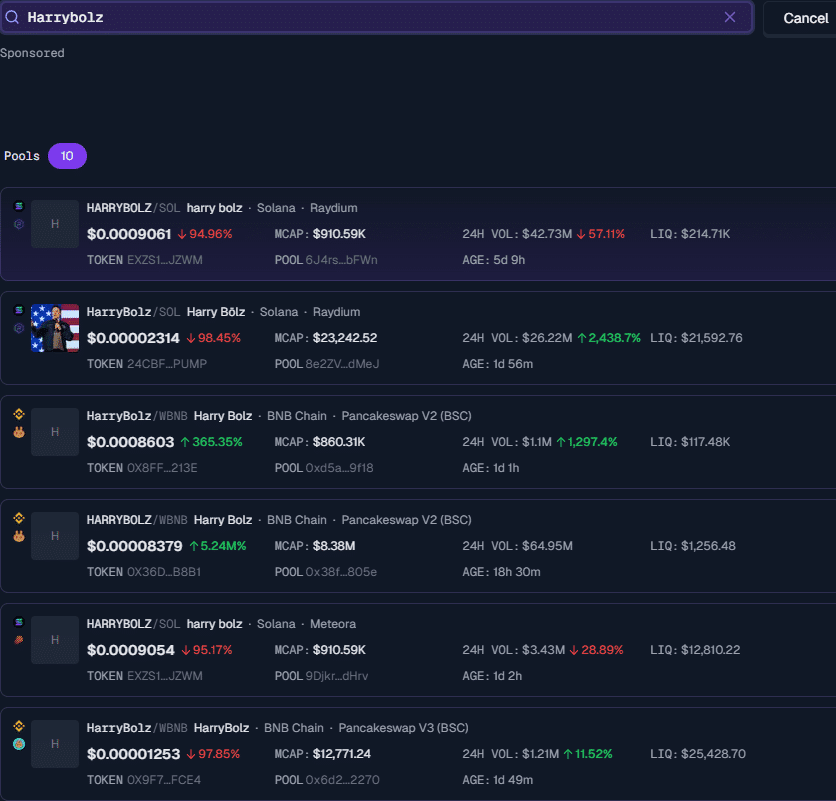Click the placeholder H thumbnail on the Pancakeswap V2 pool
836x801 pixels.
(x=55, y=431)
